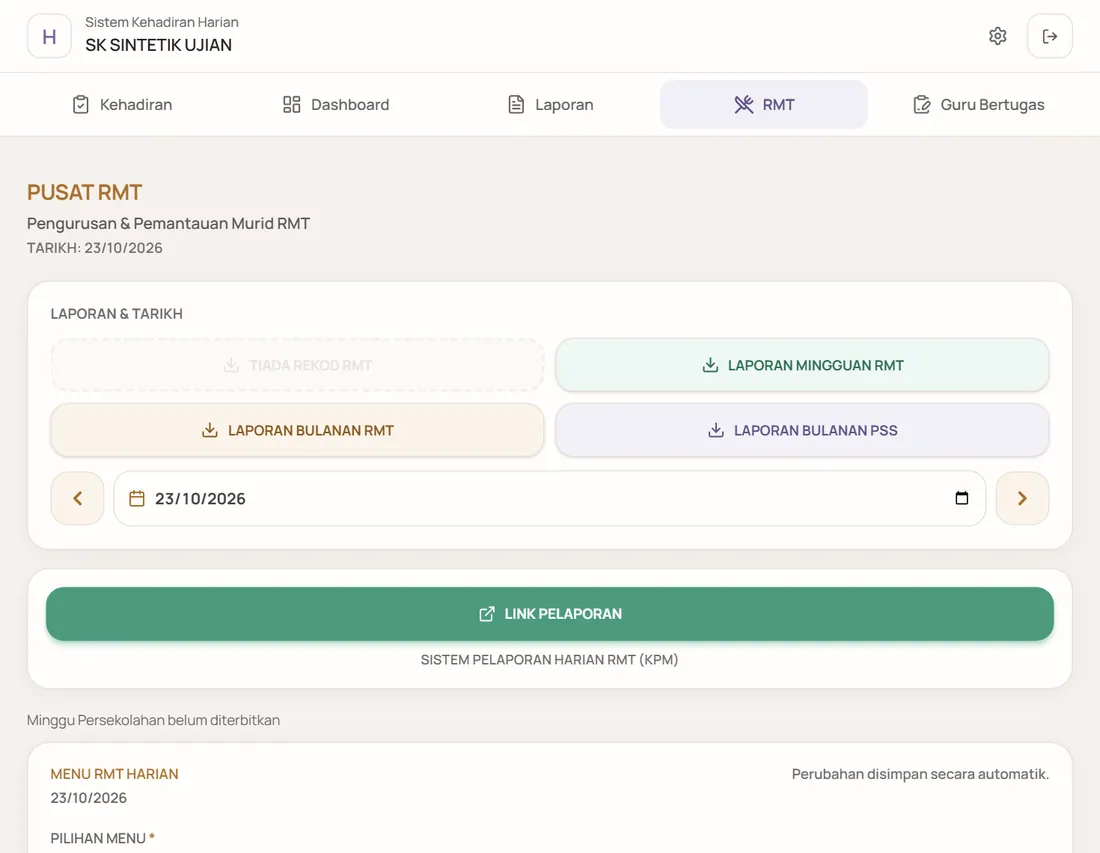The image size is (1100, 853).
Task: Click the disabled Tiada Rekod RMT button
Action: point(297,365)
